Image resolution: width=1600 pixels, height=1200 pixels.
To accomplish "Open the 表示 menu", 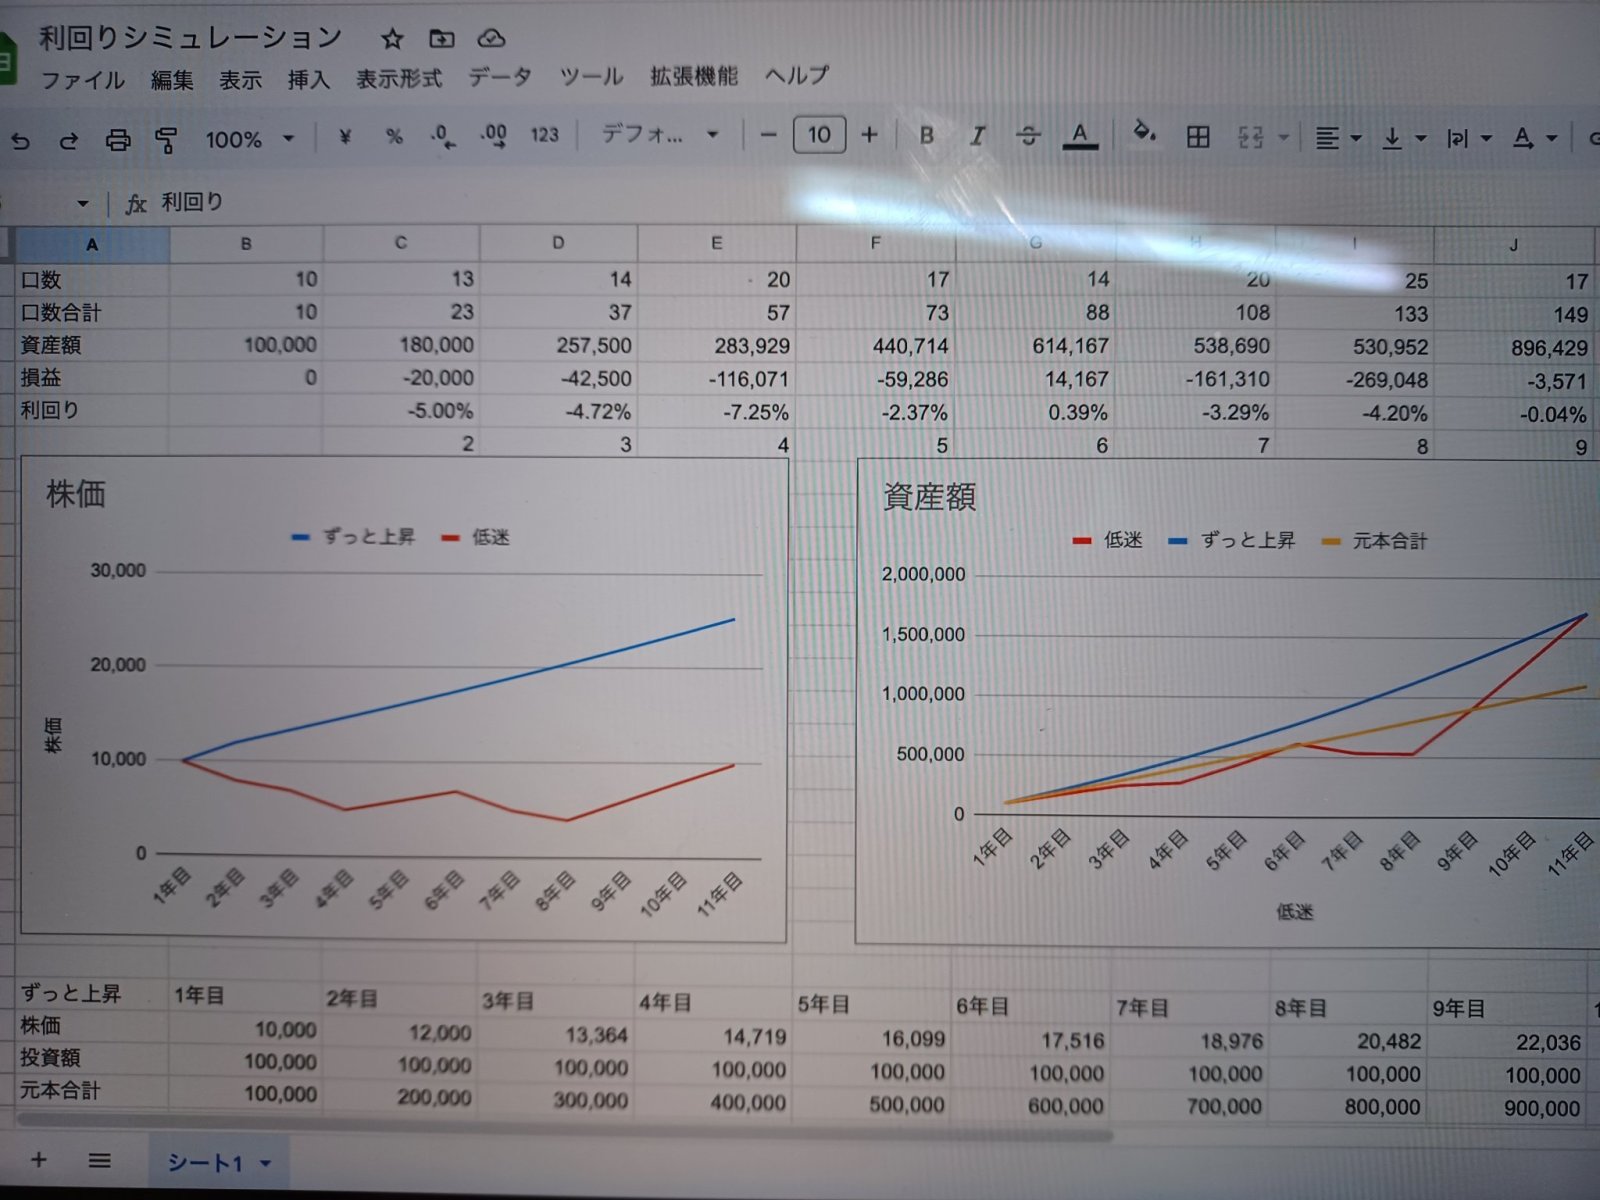I will pyautogui.click(x=241, y=80).
